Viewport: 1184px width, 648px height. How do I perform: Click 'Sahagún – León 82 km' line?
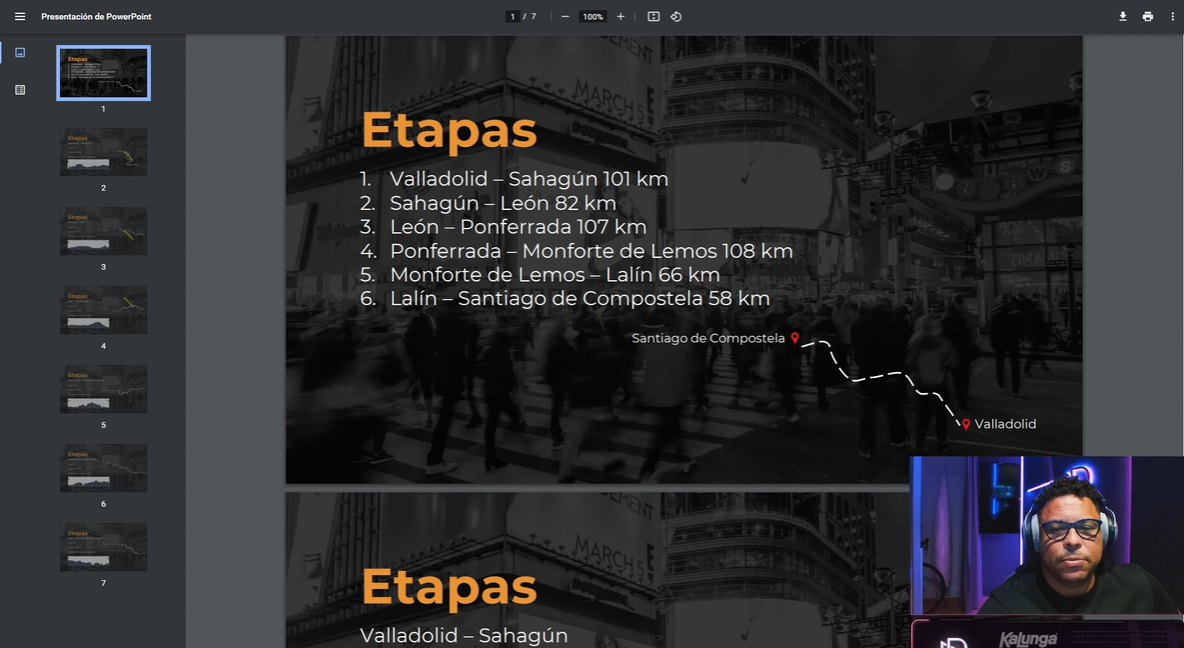pos(488,203)
